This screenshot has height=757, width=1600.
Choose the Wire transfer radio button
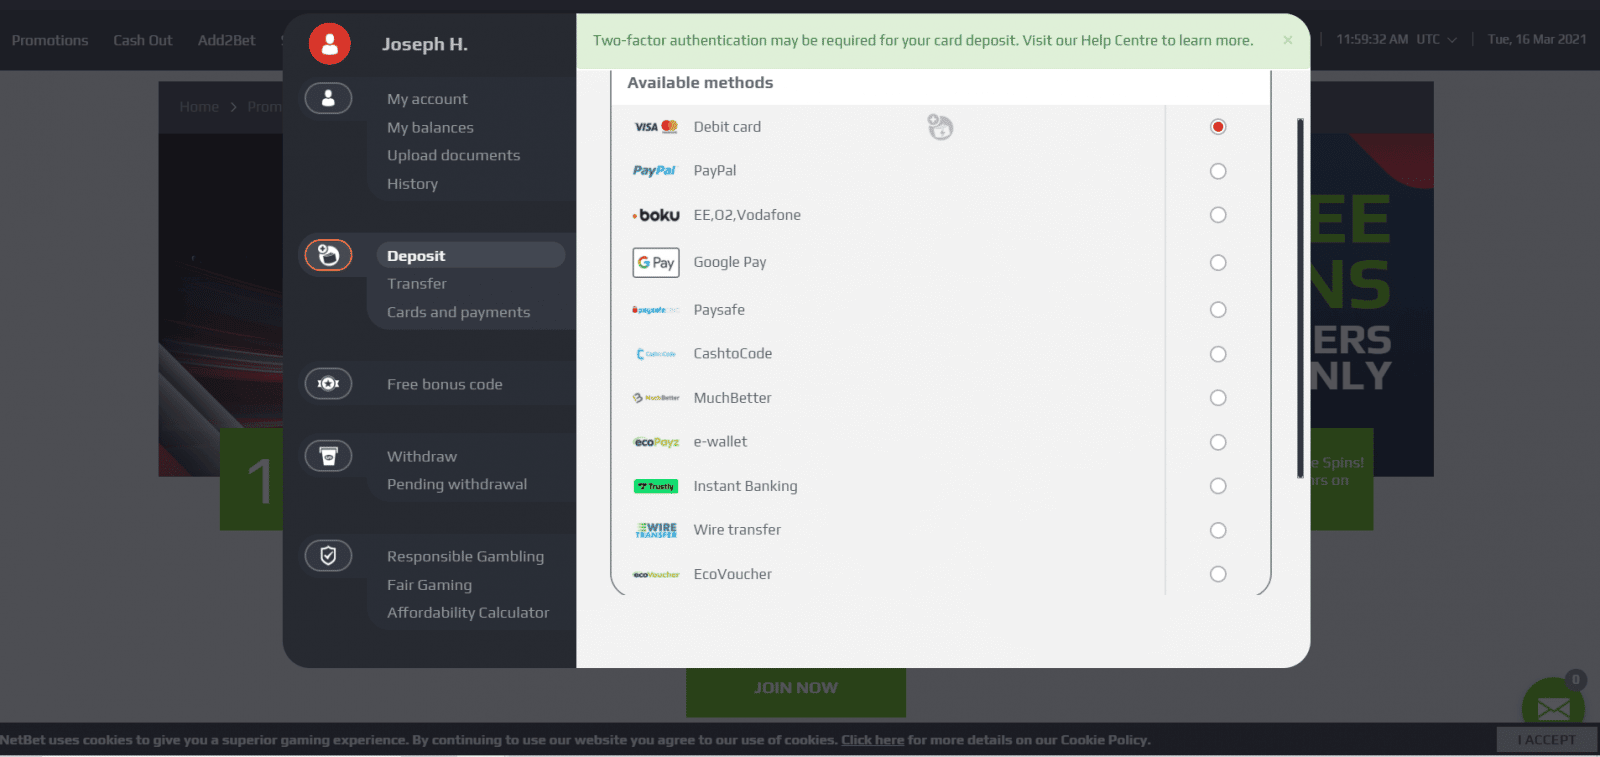point(1218,530)
